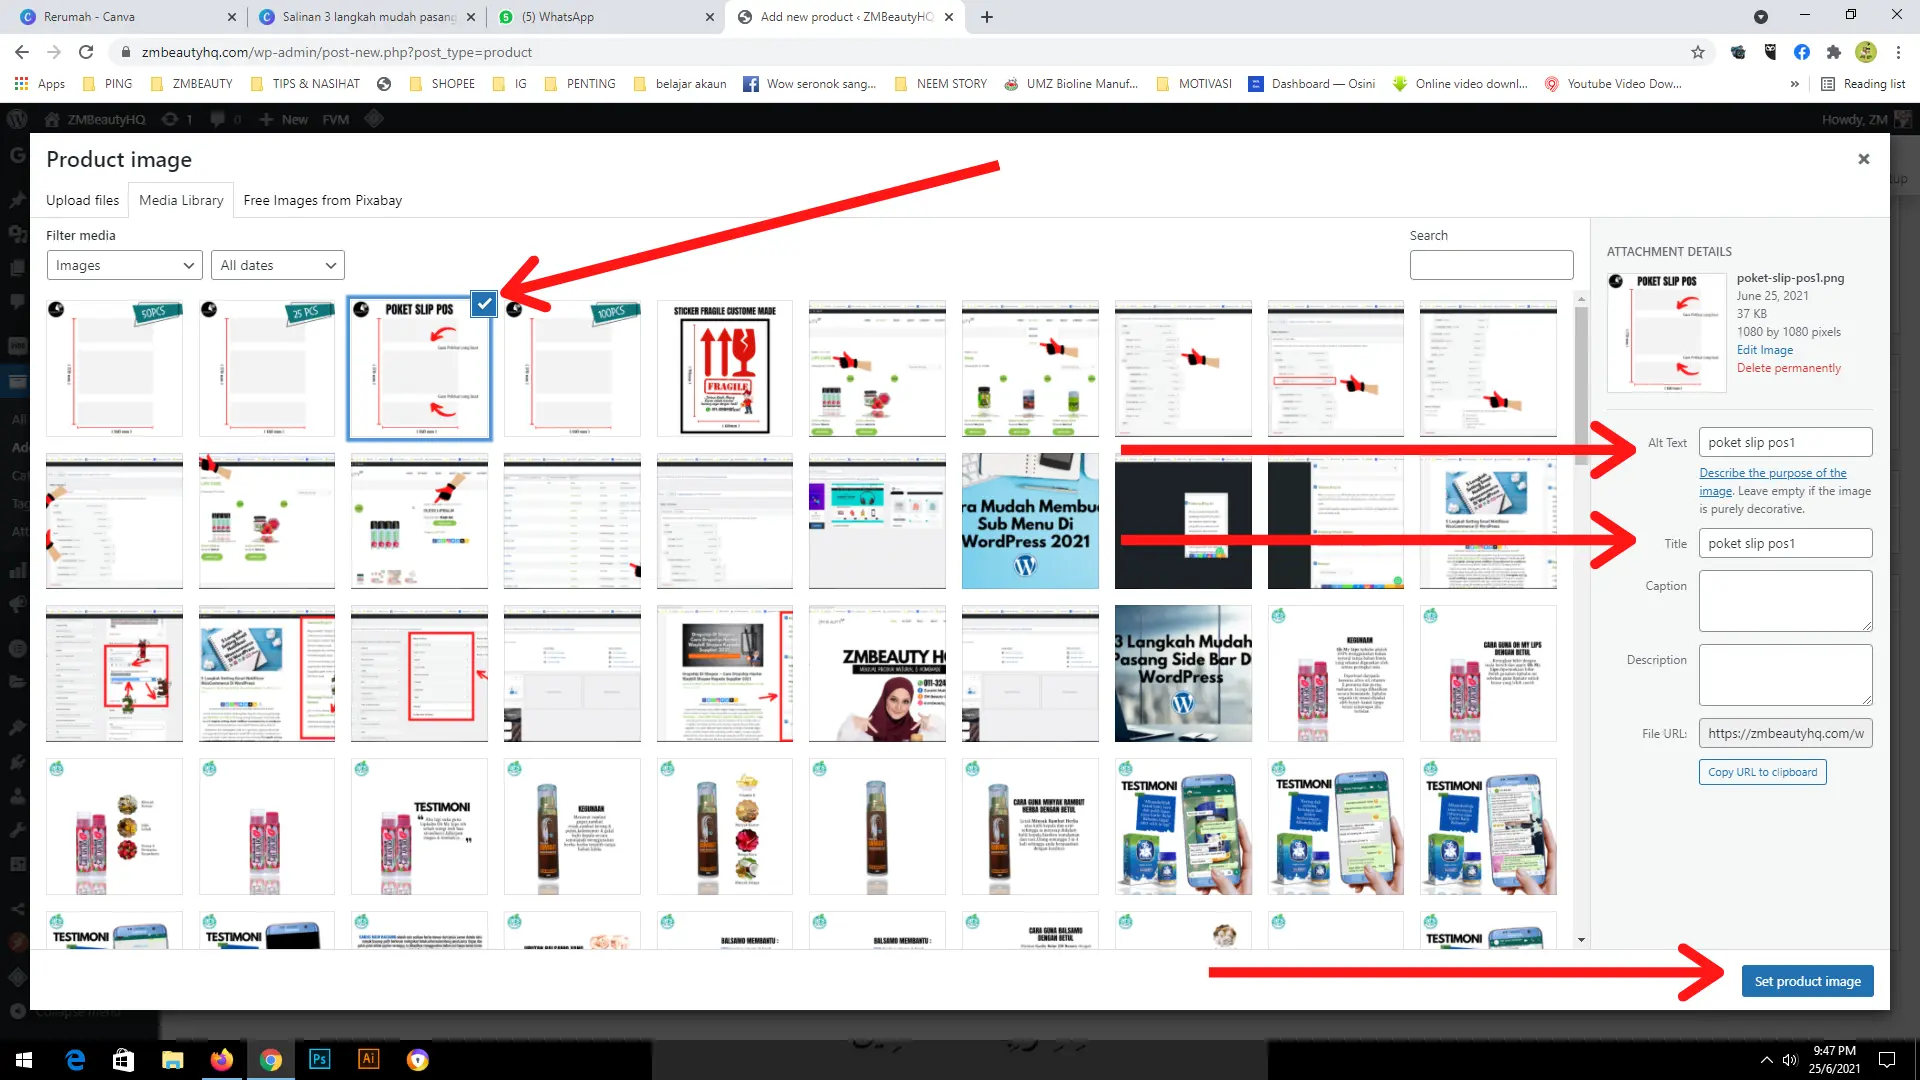Viewport: 1920px width, 1080px height.
Task: Open the notifications action center
Action: click(1887, 1060)
